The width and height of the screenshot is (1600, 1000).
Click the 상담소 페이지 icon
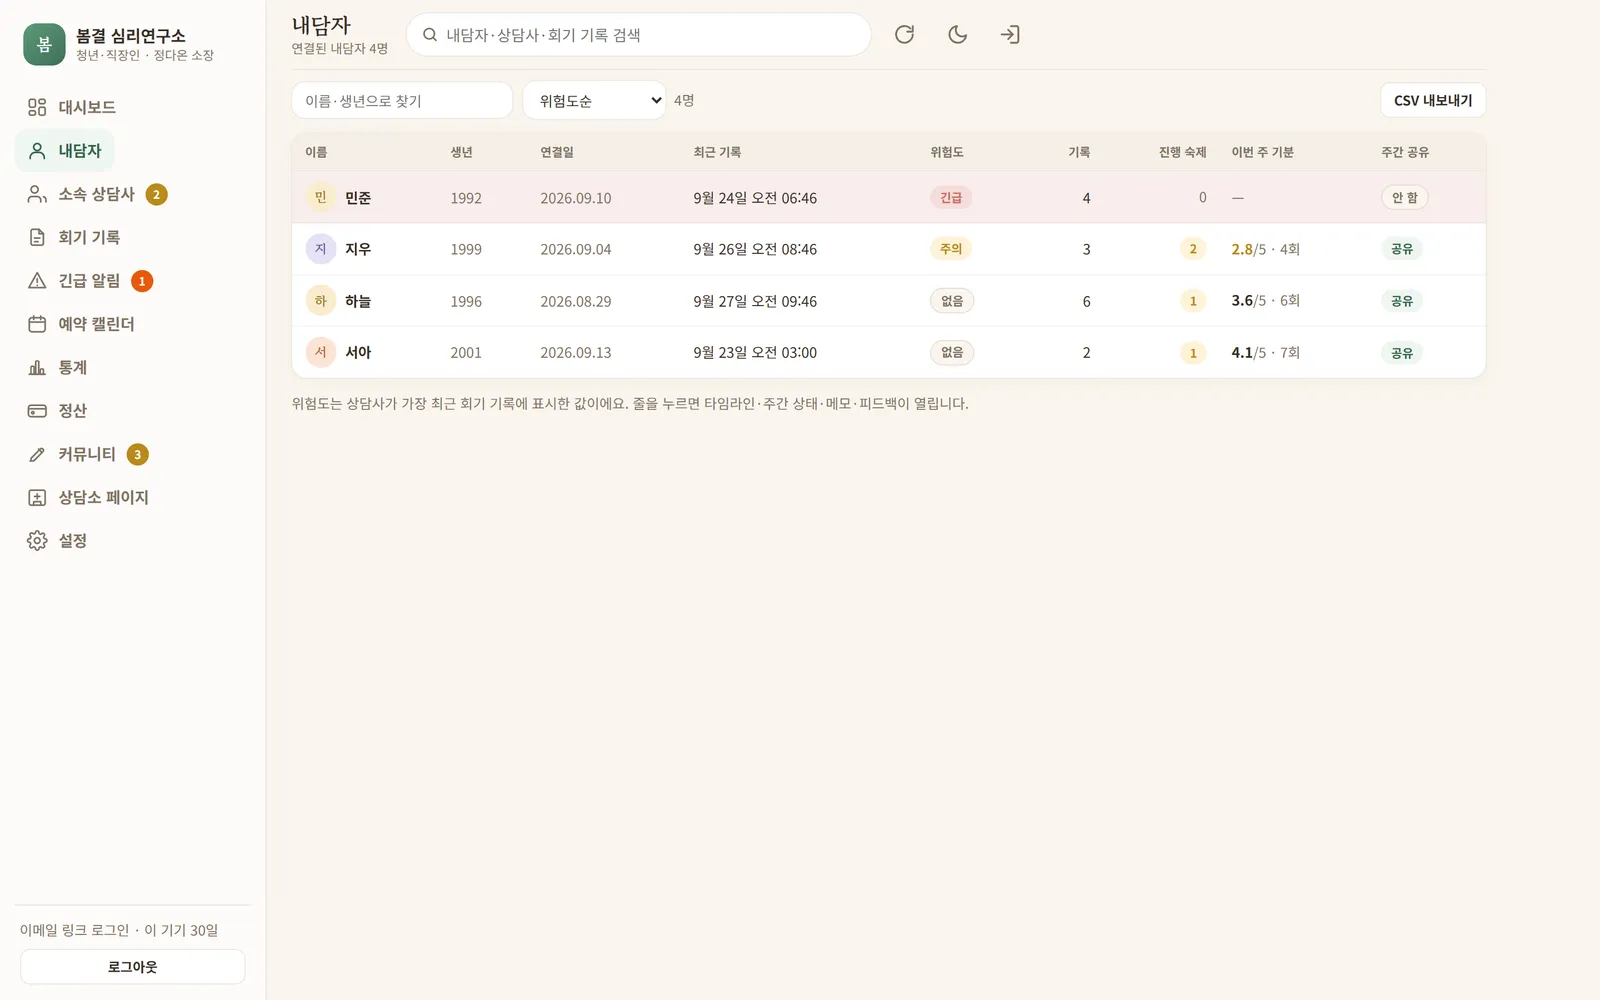[x=37, y=497]
